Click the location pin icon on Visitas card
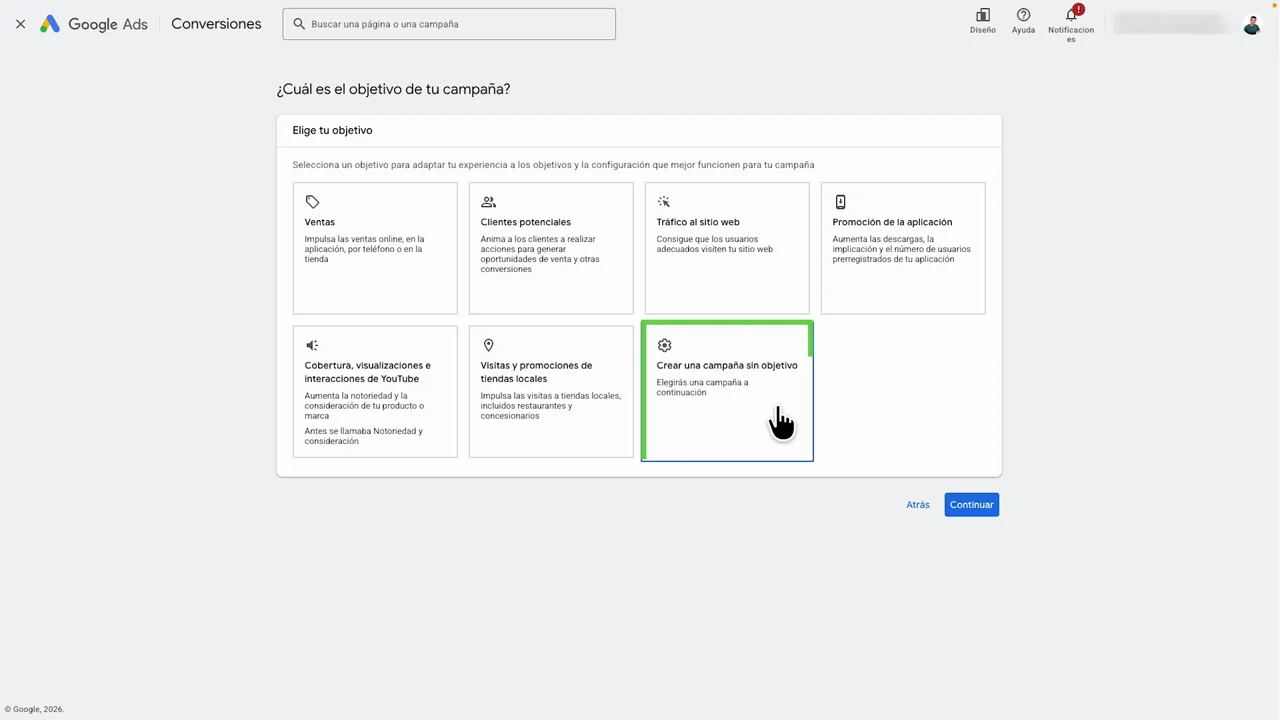This screenshot has height=720, width=1280. click(488, 345)
